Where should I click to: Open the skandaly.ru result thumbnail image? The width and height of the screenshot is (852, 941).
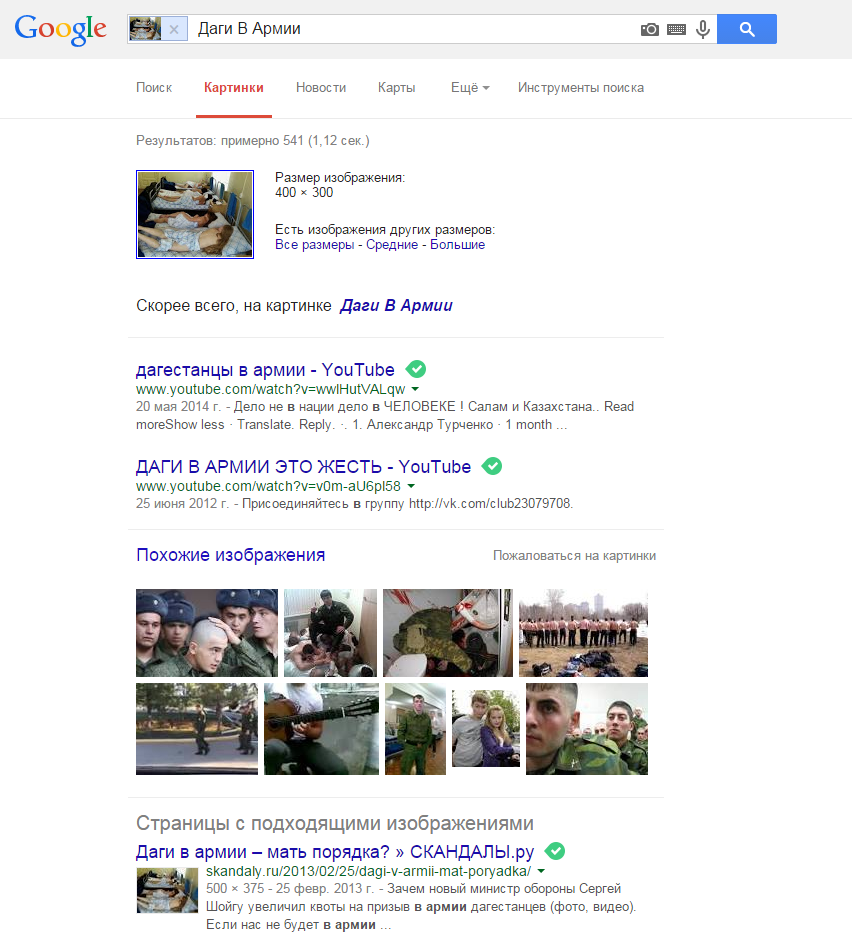(x=167, y=890)
